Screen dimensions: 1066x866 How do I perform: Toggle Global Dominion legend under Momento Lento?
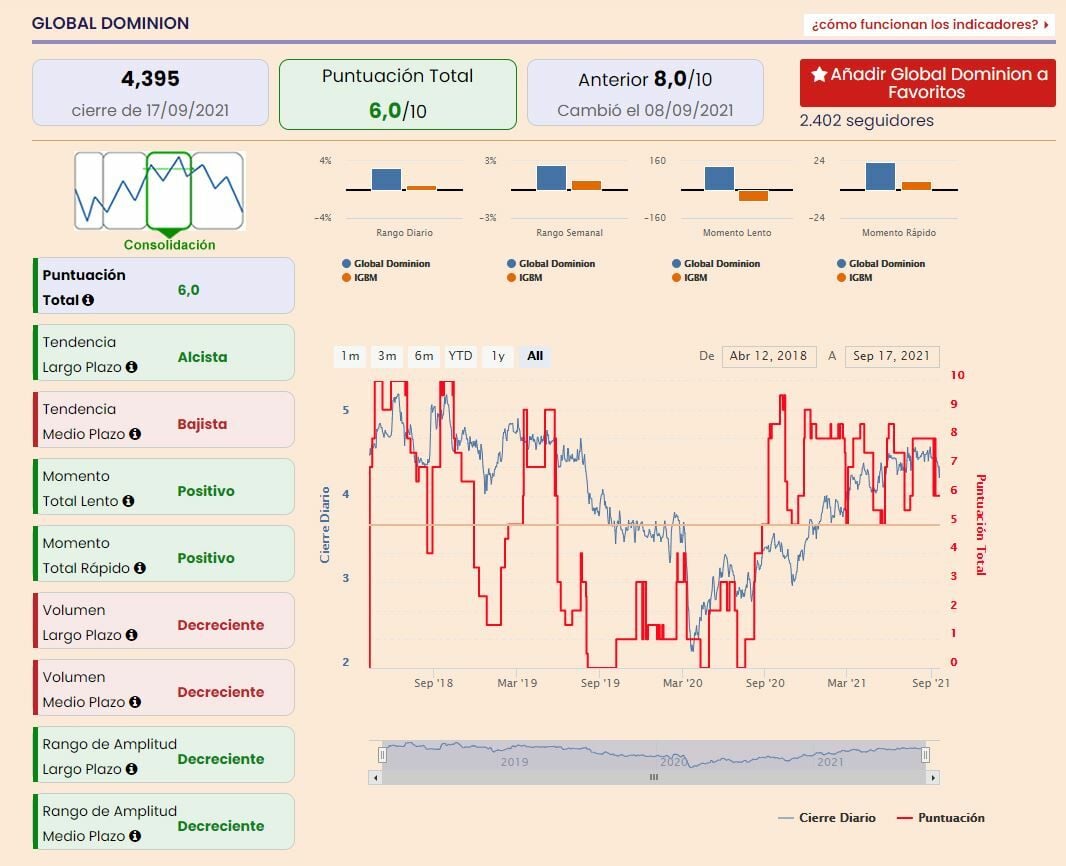click(x=716, y=264)
